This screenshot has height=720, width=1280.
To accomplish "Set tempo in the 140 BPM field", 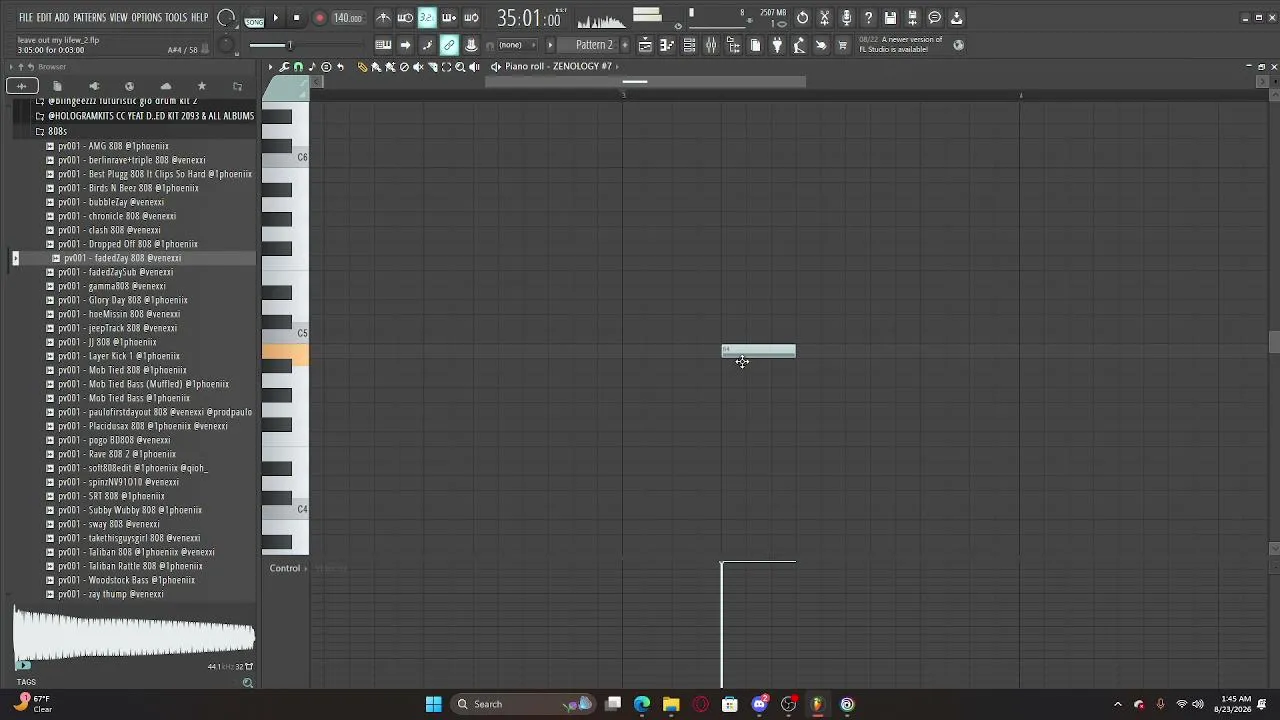I will 347,18.
